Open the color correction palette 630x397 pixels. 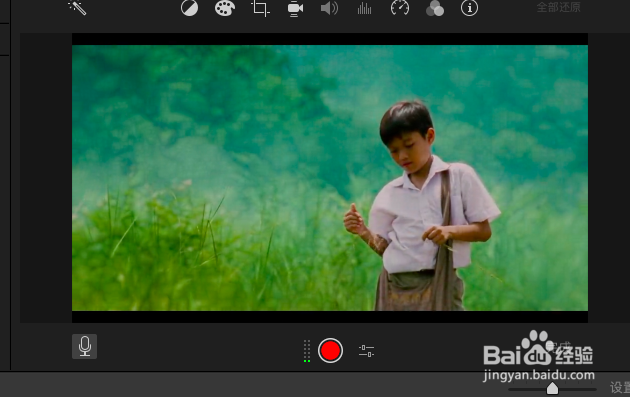click(x=225, y=8)
